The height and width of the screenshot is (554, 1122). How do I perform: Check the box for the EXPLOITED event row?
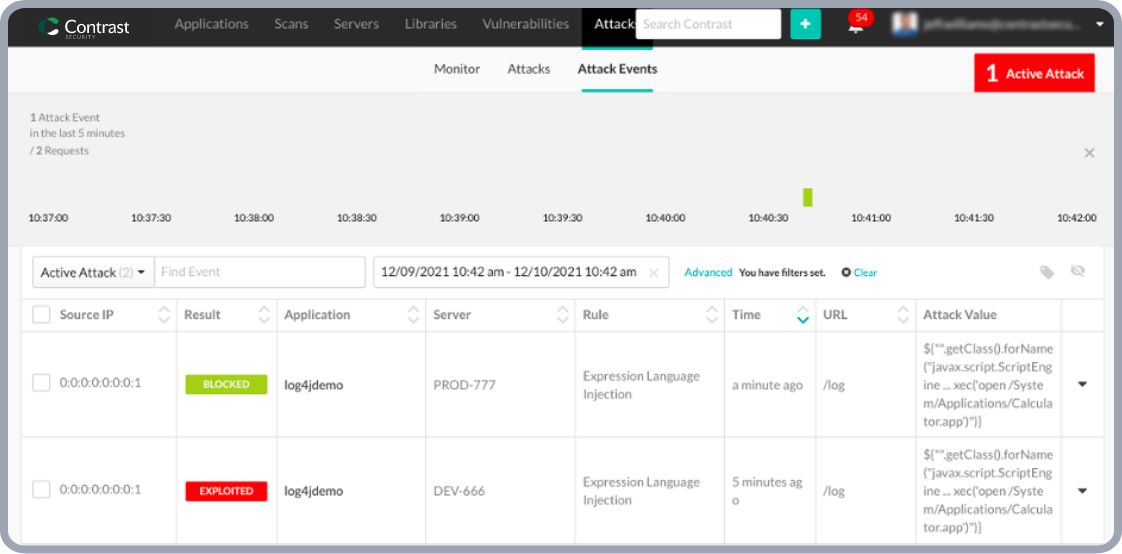coord(41,490)
